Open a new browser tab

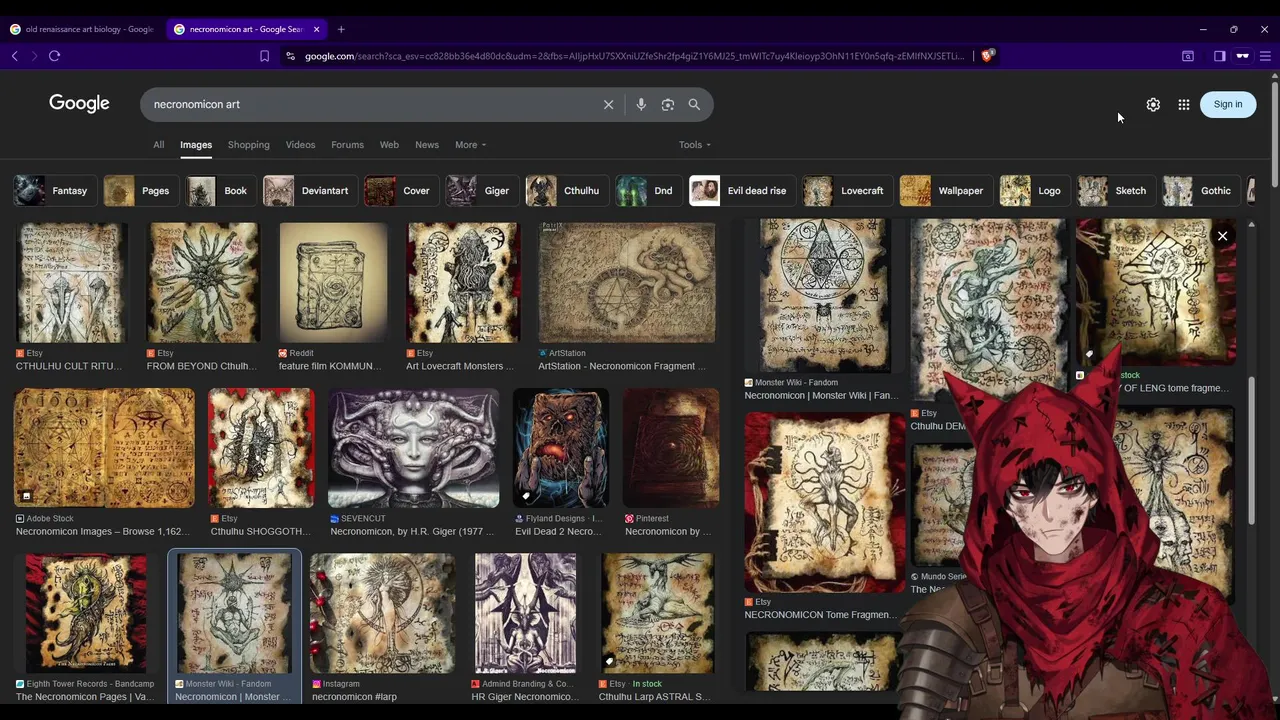pyautogui.click(x=341, y=29)
